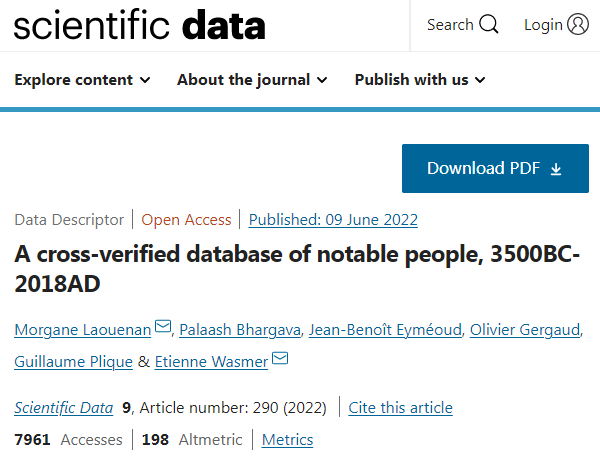Screen dimensions: 600x456
Task: Open author Guillaume Plique's link
Action: [x=74, y=361]
